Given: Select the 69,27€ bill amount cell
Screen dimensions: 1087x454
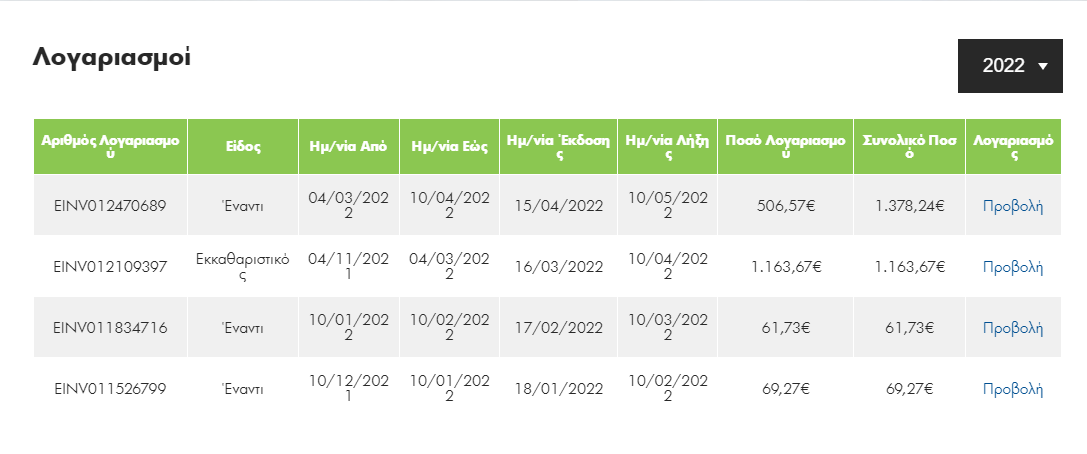Looking at the screenshot, I should 785,389.
